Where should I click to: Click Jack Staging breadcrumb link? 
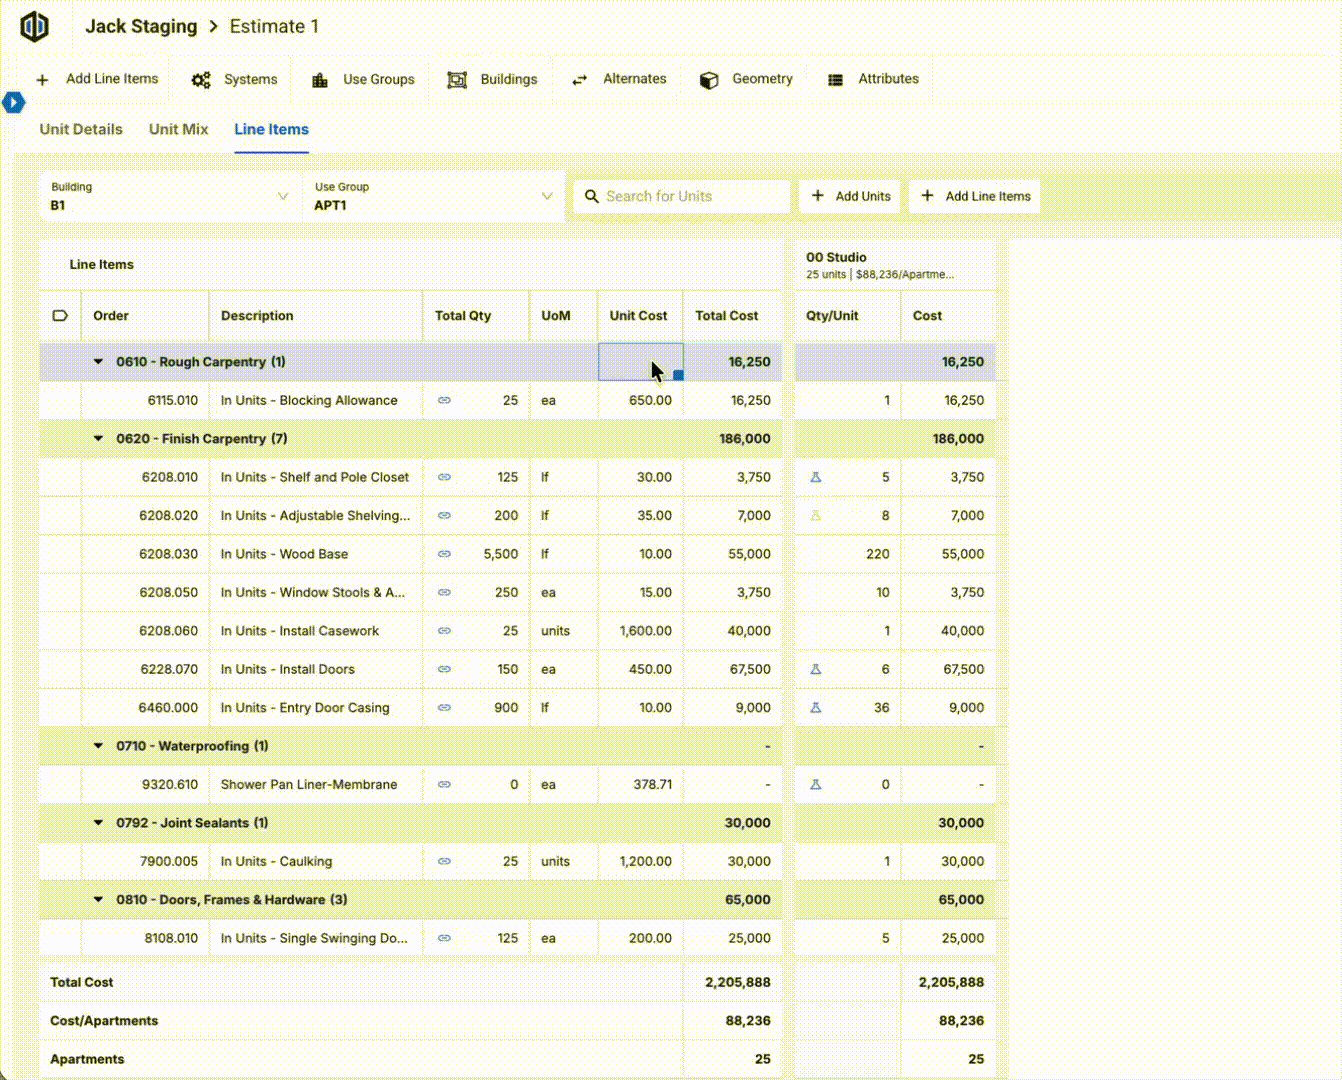tap(141, 27)
